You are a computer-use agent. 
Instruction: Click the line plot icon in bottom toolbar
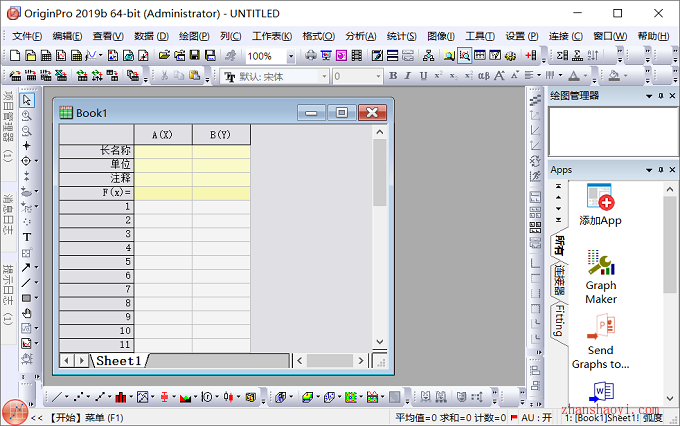point(57,397)
